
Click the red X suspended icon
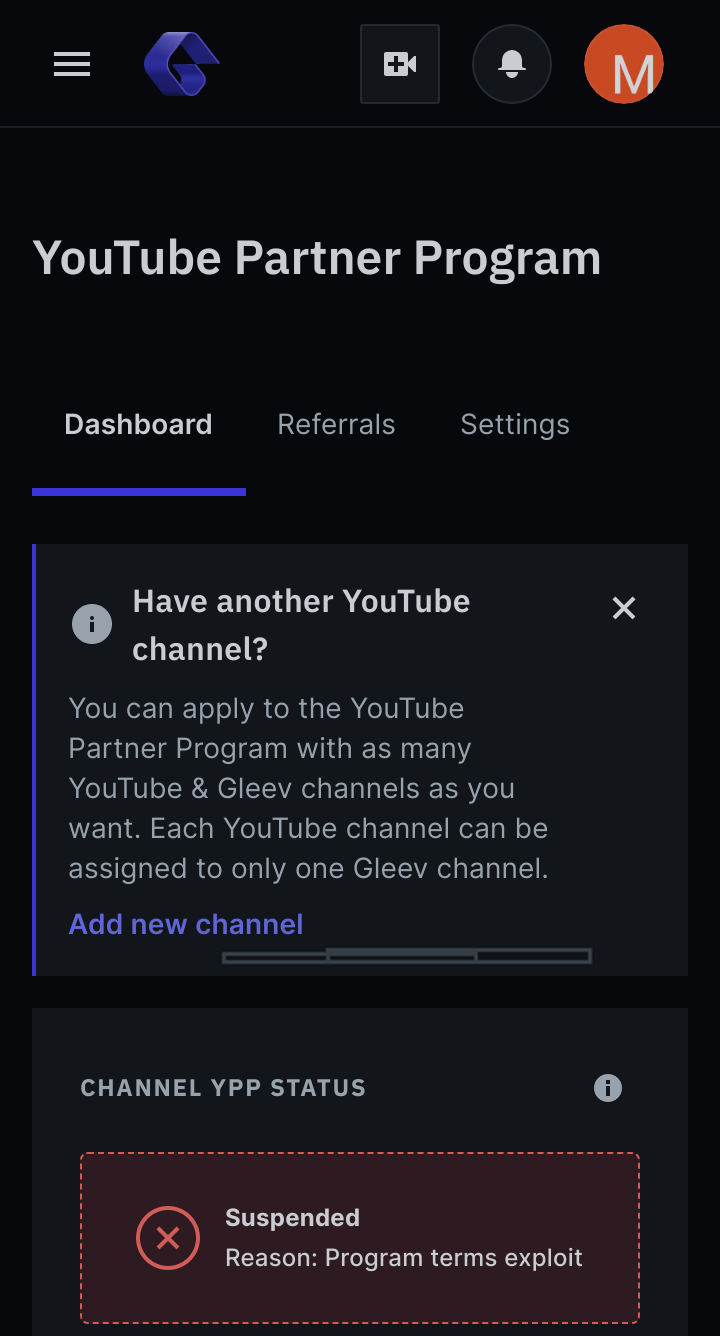pyautogui.click(x=168, y=1238)
